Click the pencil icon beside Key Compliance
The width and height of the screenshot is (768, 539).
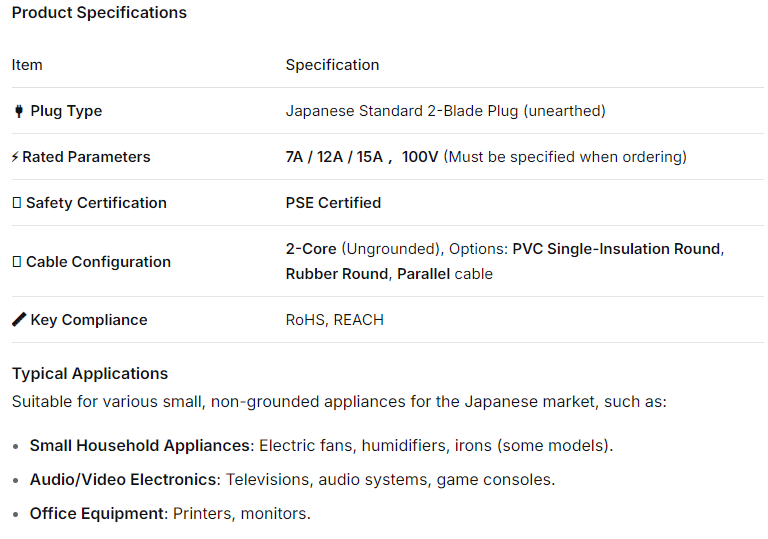(18, 320)
